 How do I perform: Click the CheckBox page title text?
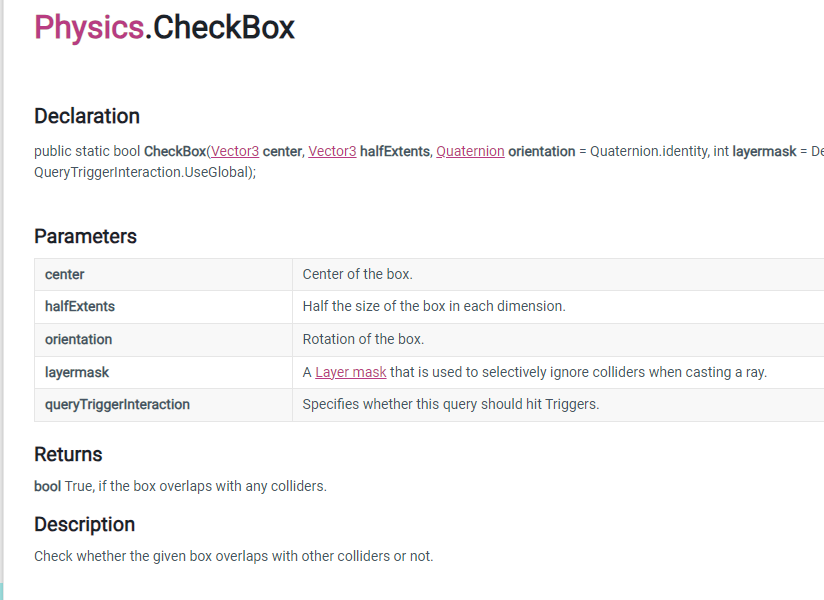(224, 27)
